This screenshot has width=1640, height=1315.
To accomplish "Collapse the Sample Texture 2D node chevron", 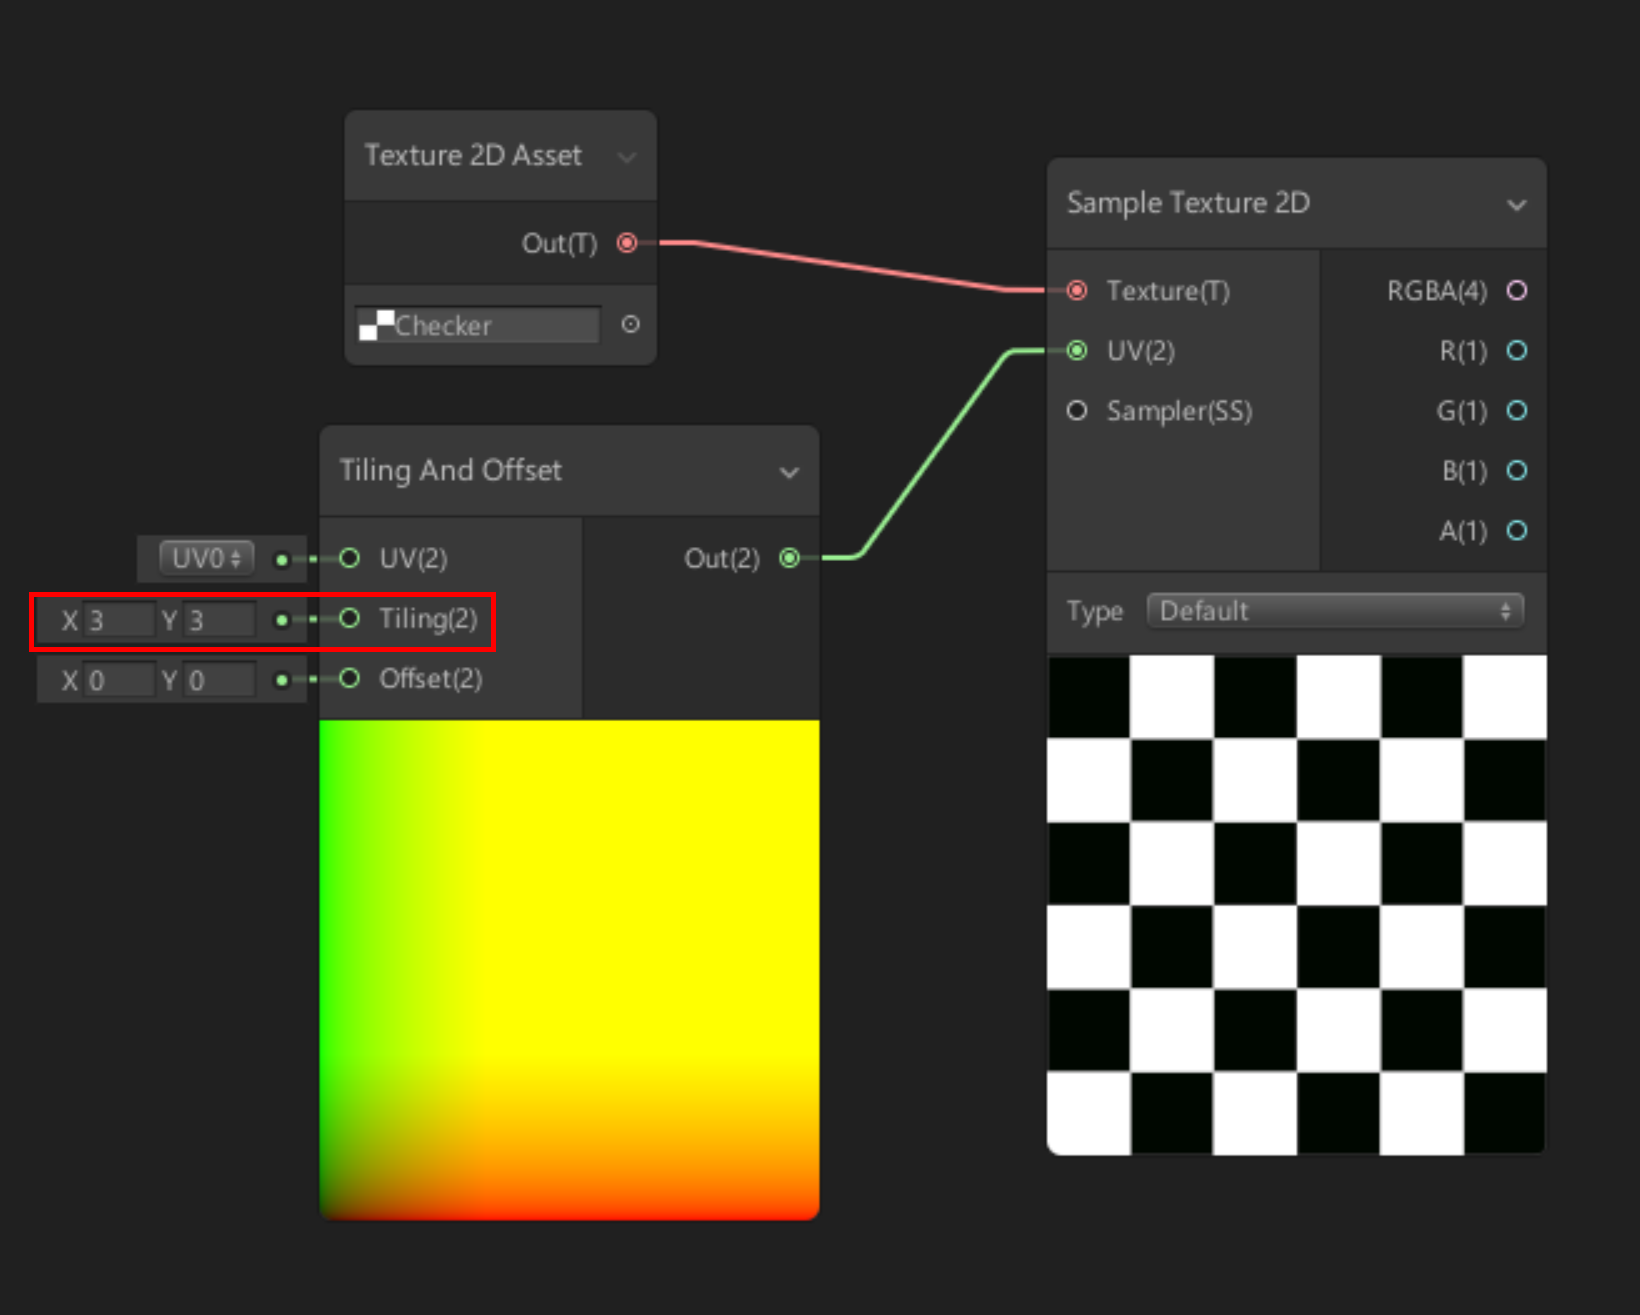I will point(1517,205).
